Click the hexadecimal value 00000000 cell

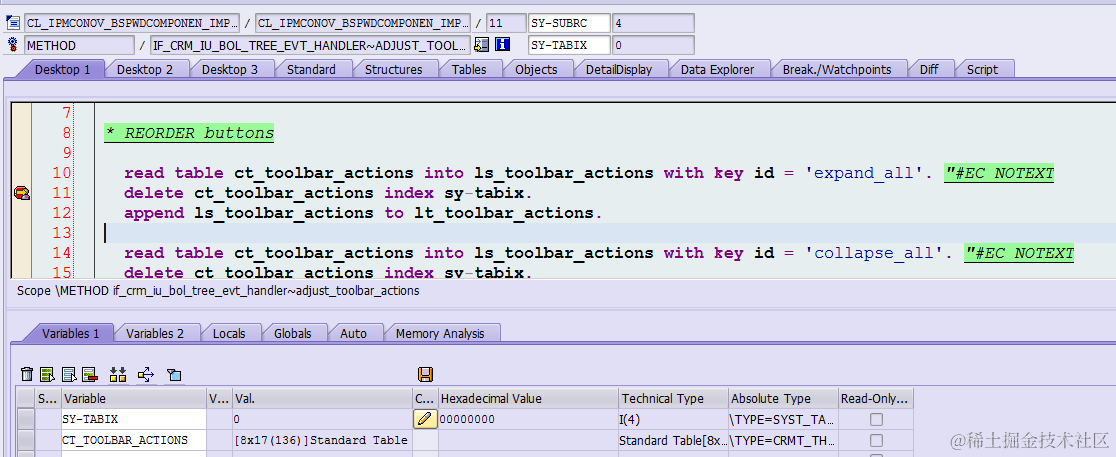pyautogui.click(x=528, y=419)
